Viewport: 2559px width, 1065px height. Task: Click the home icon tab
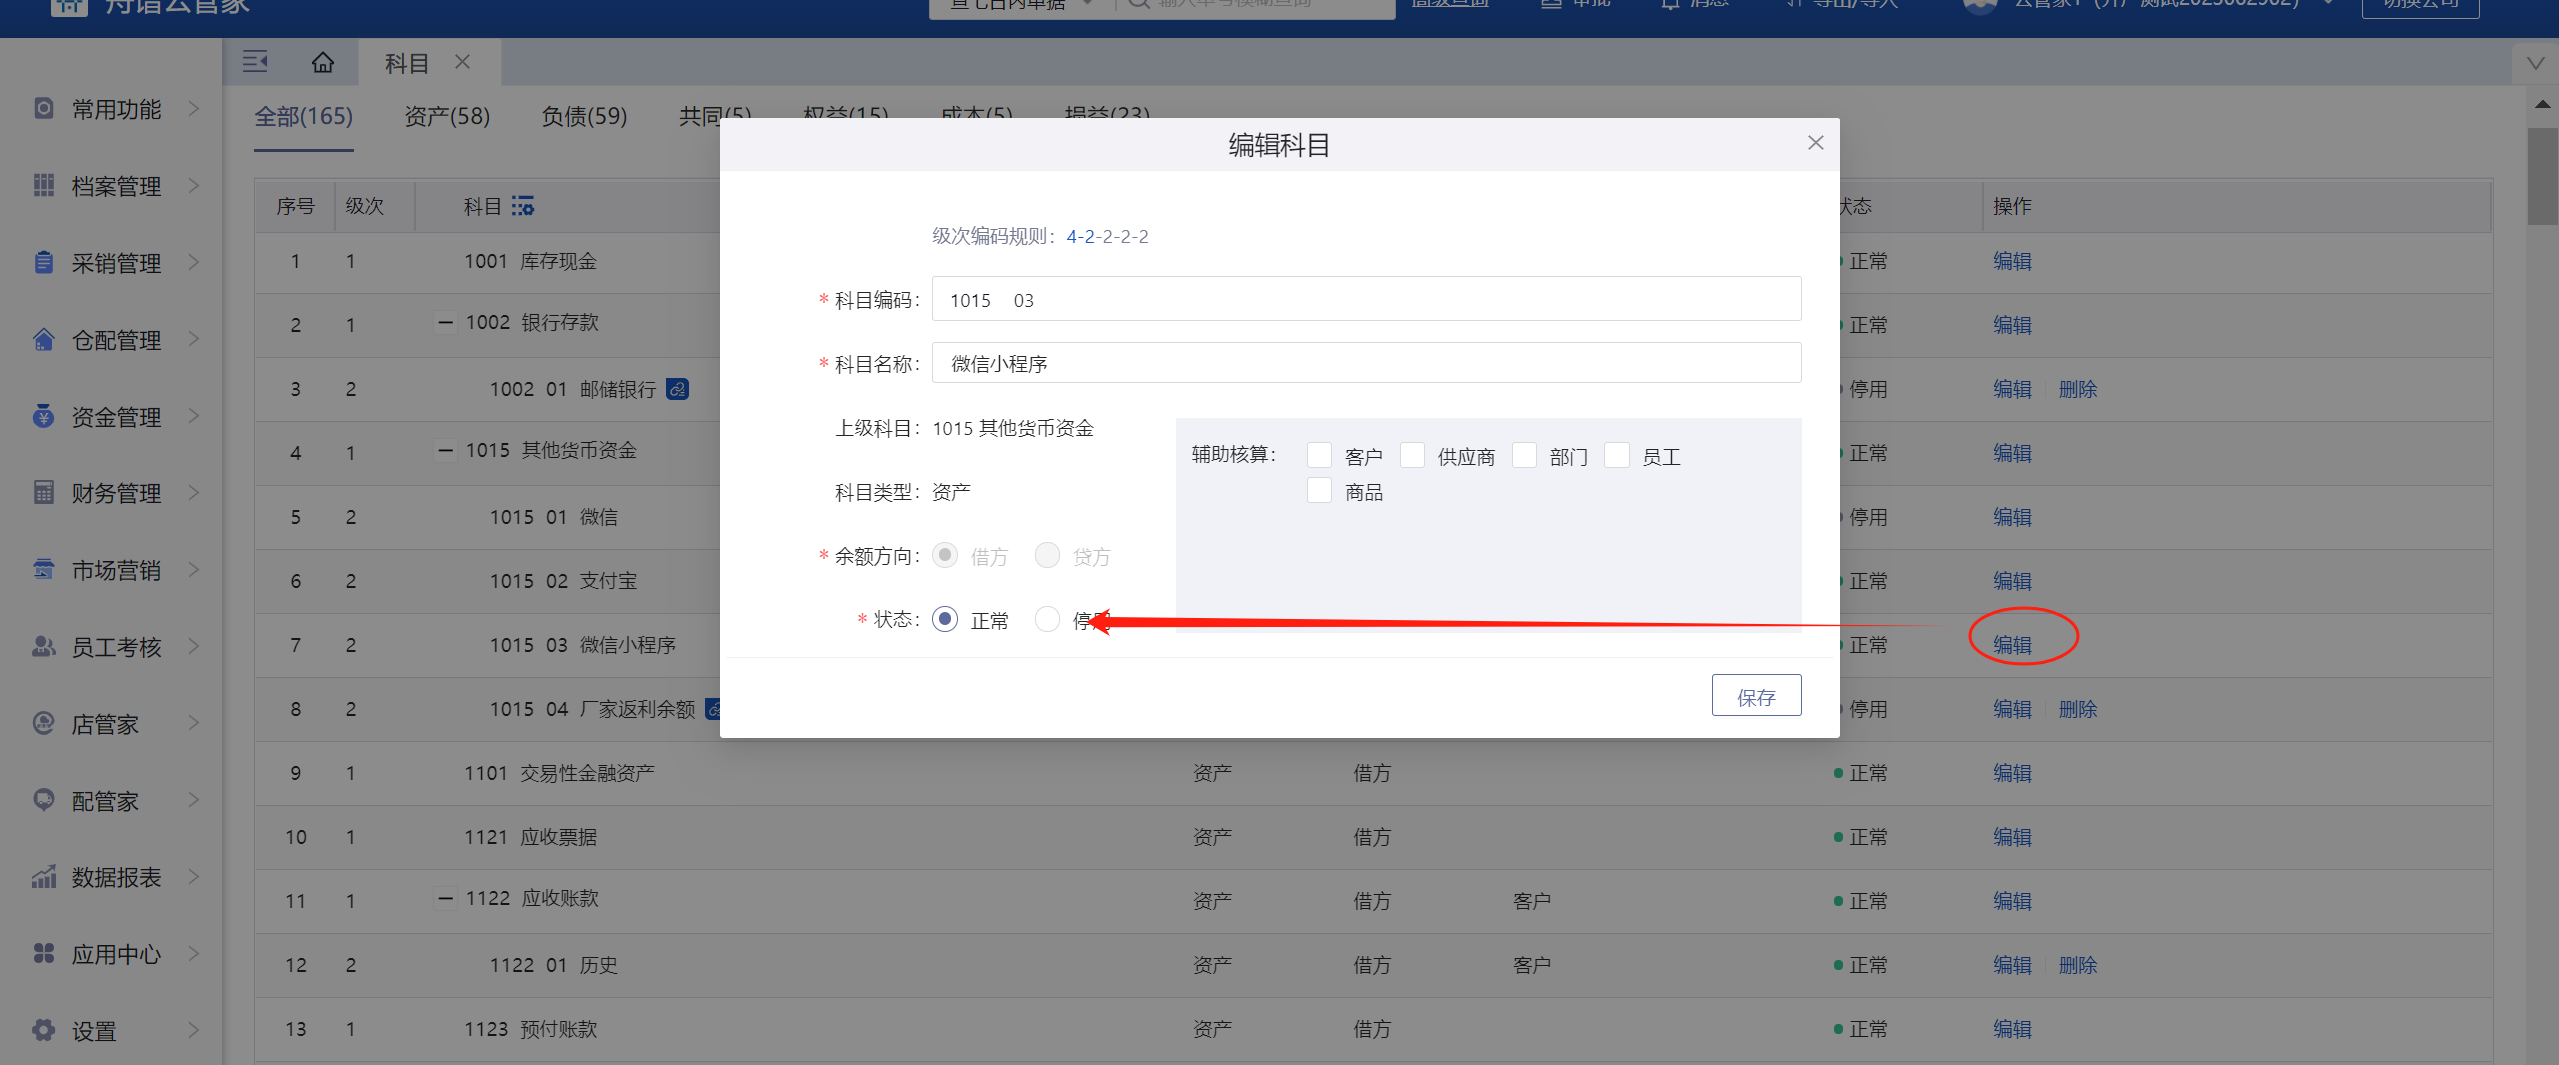(x=322, y=63)
